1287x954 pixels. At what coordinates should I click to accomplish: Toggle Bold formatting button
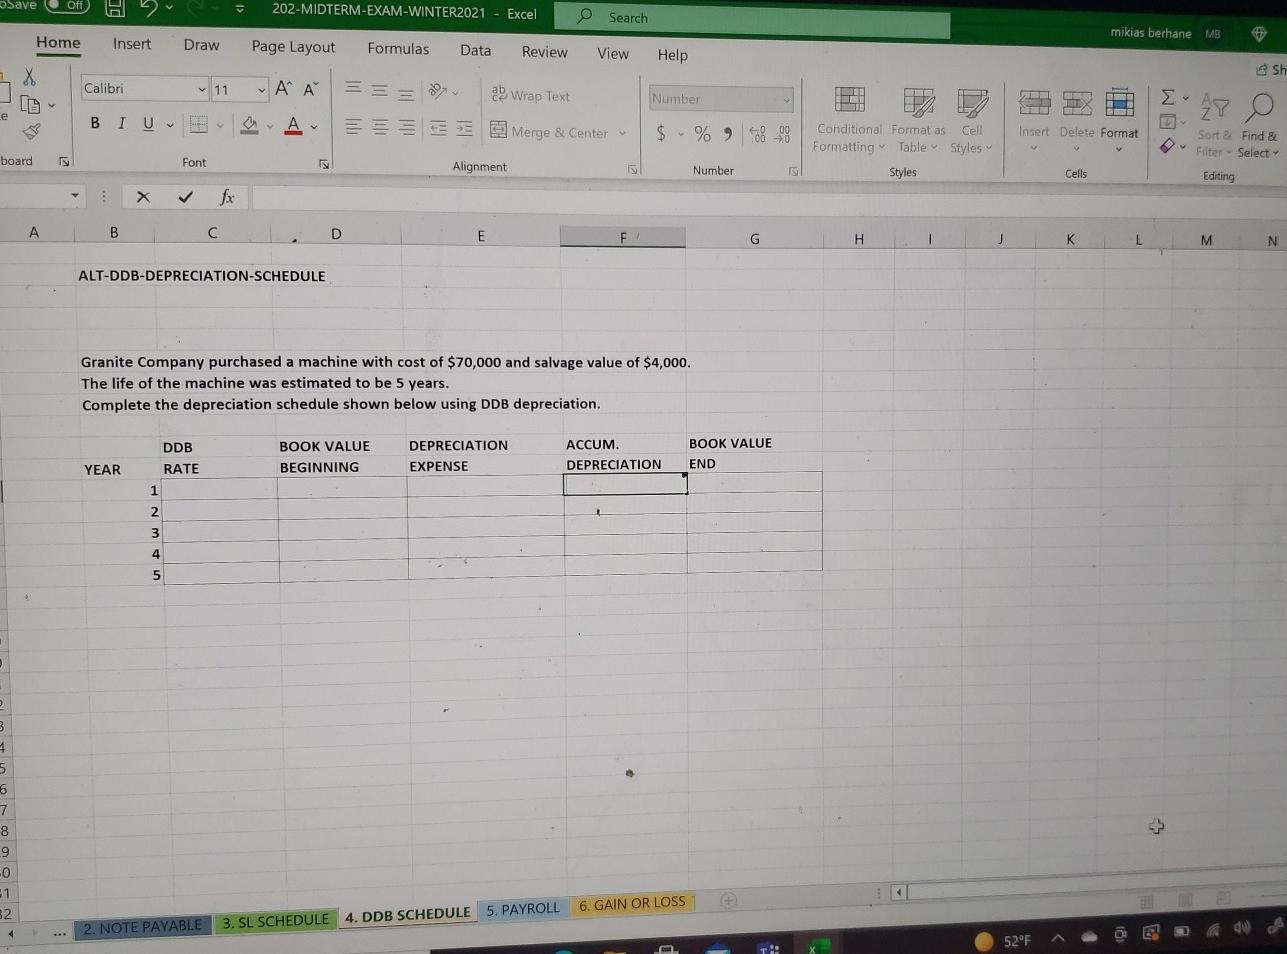coord(95,123)
